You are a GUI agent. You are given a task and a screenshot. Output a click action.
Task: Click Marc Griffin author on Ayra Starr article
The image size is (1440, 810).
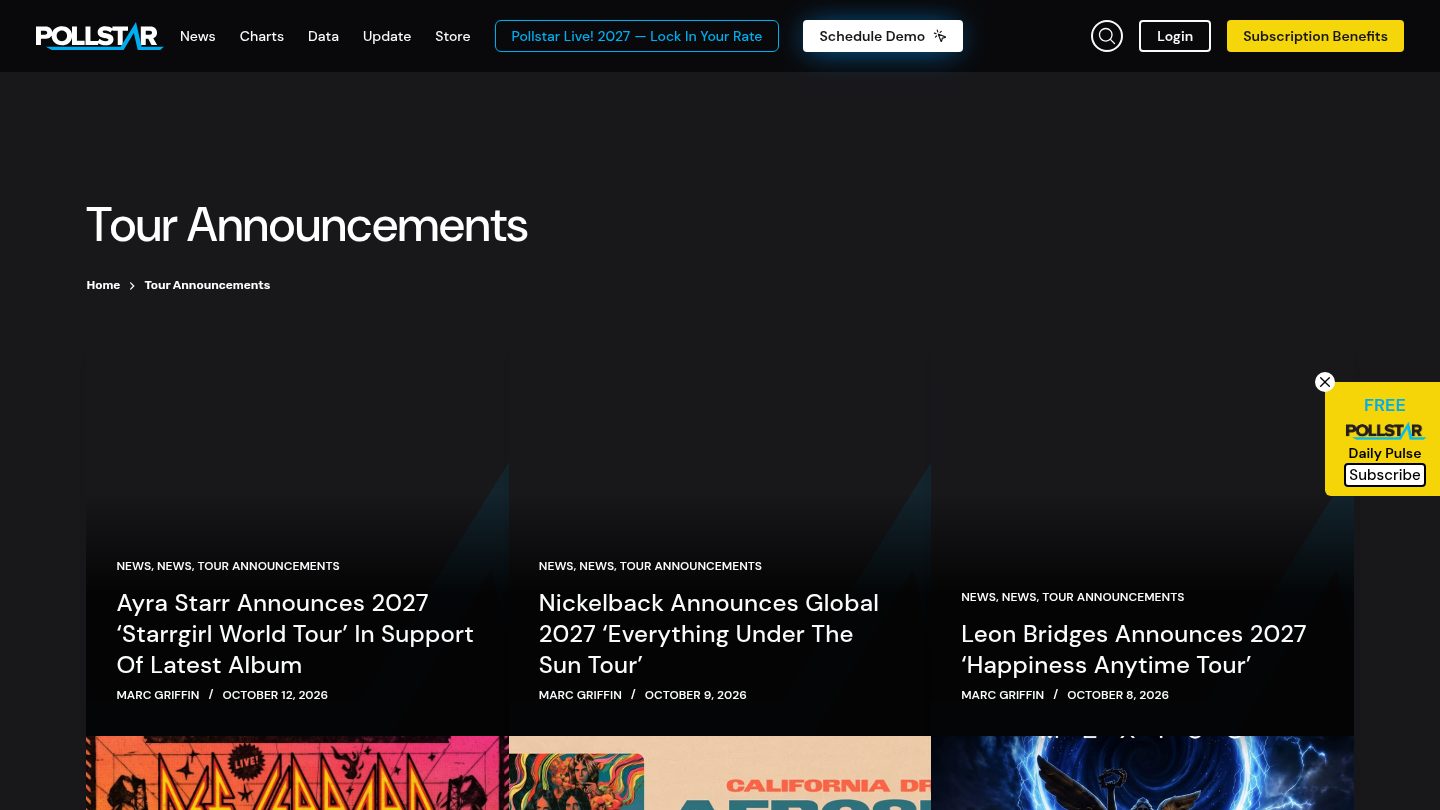pos(158,695)
